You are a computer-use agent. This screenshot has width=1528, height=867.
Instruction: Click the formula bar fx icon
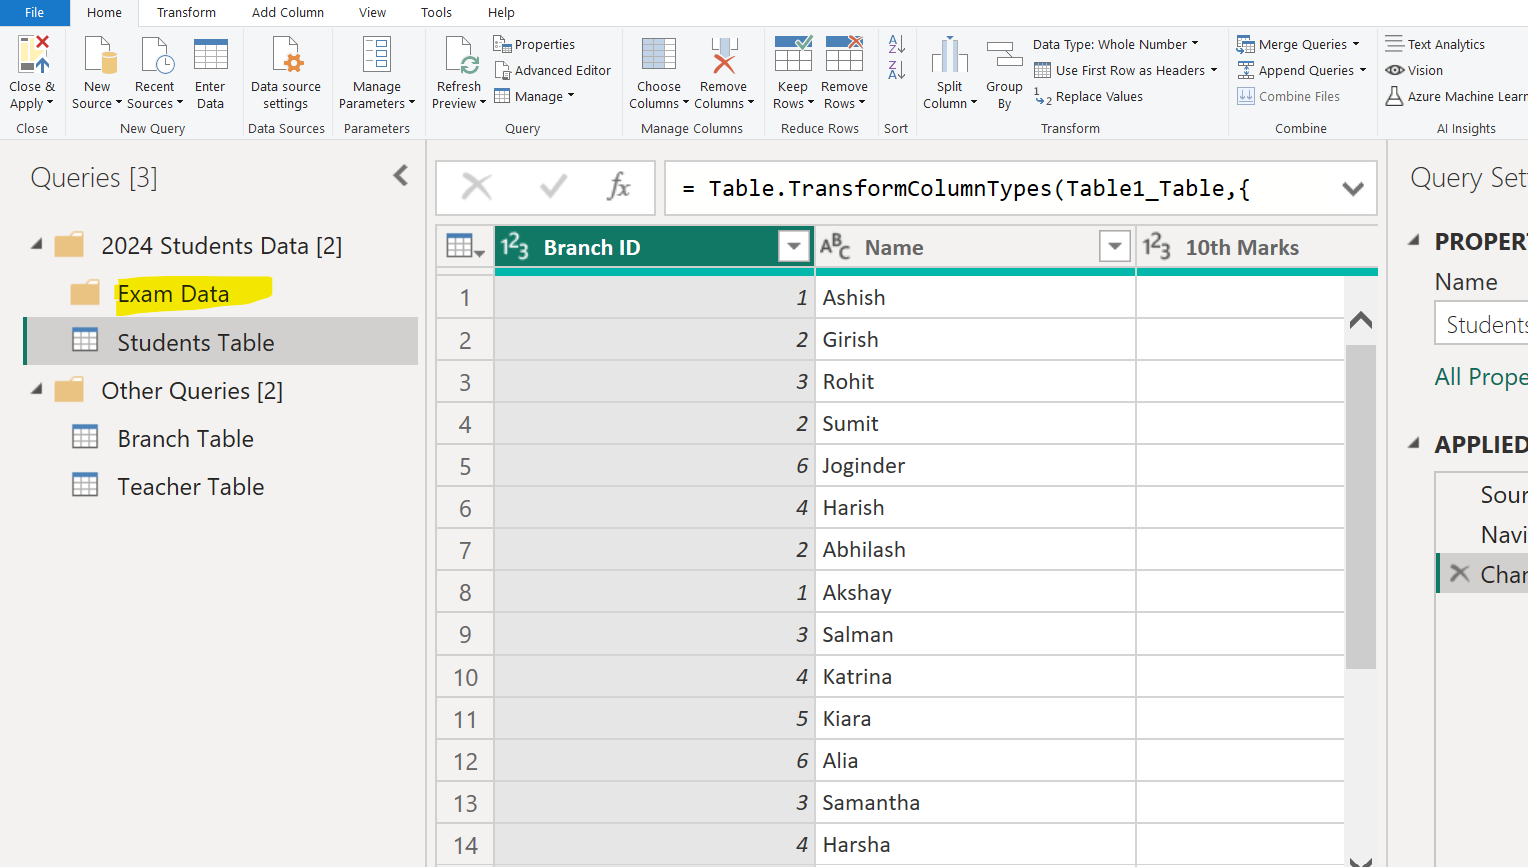pos(619,187)
